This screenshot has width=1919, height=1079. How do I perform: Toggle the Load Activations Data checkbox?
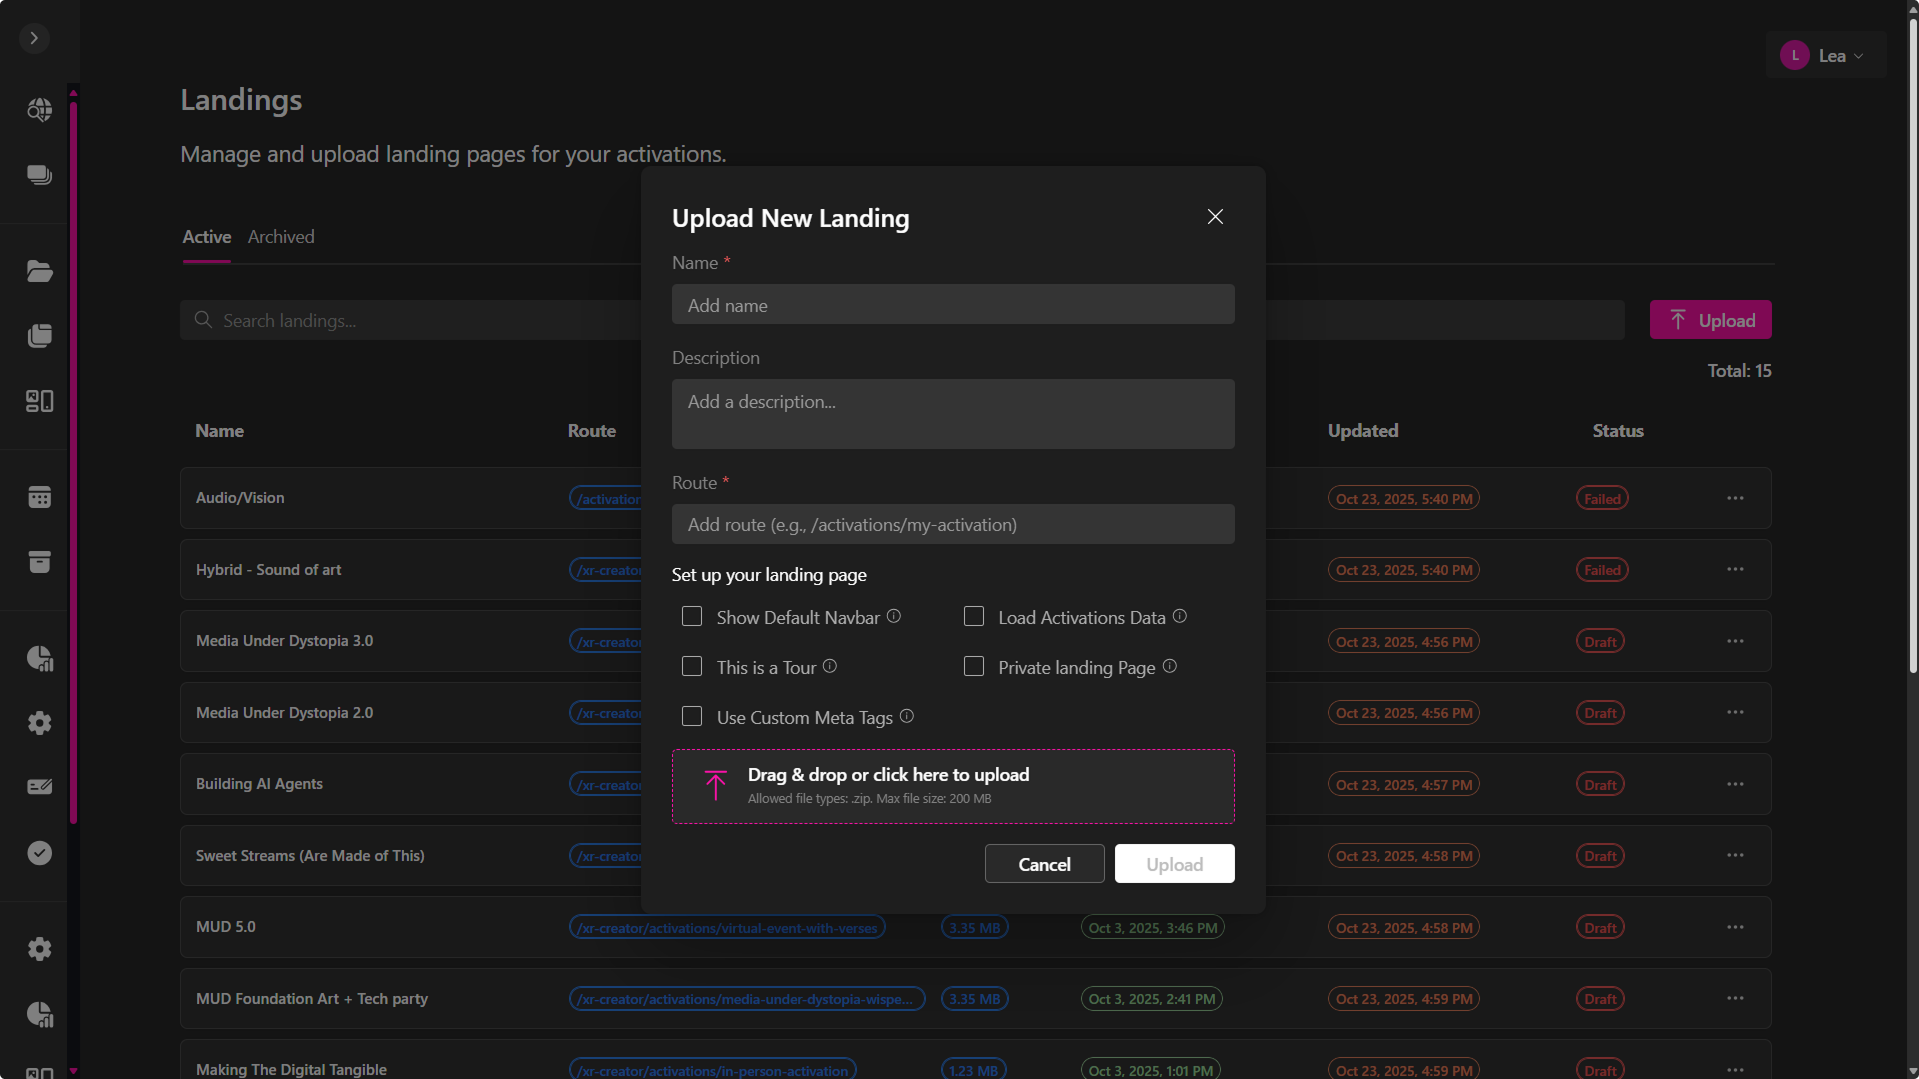tap(974, 617)
